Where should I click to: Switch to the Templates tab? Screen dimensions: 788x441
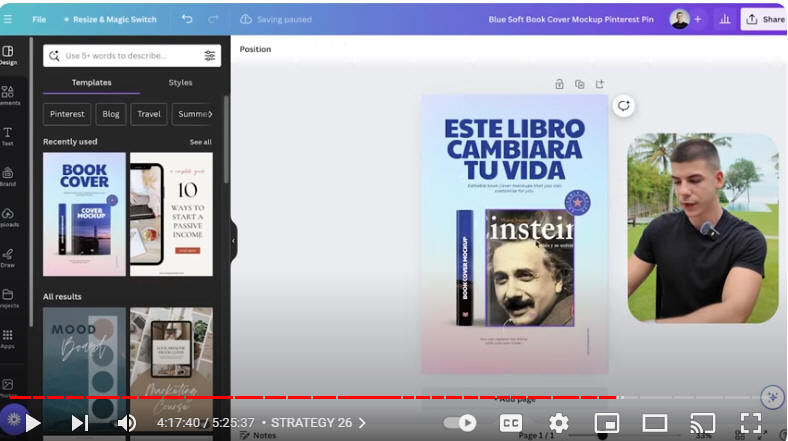pos(91,82)
